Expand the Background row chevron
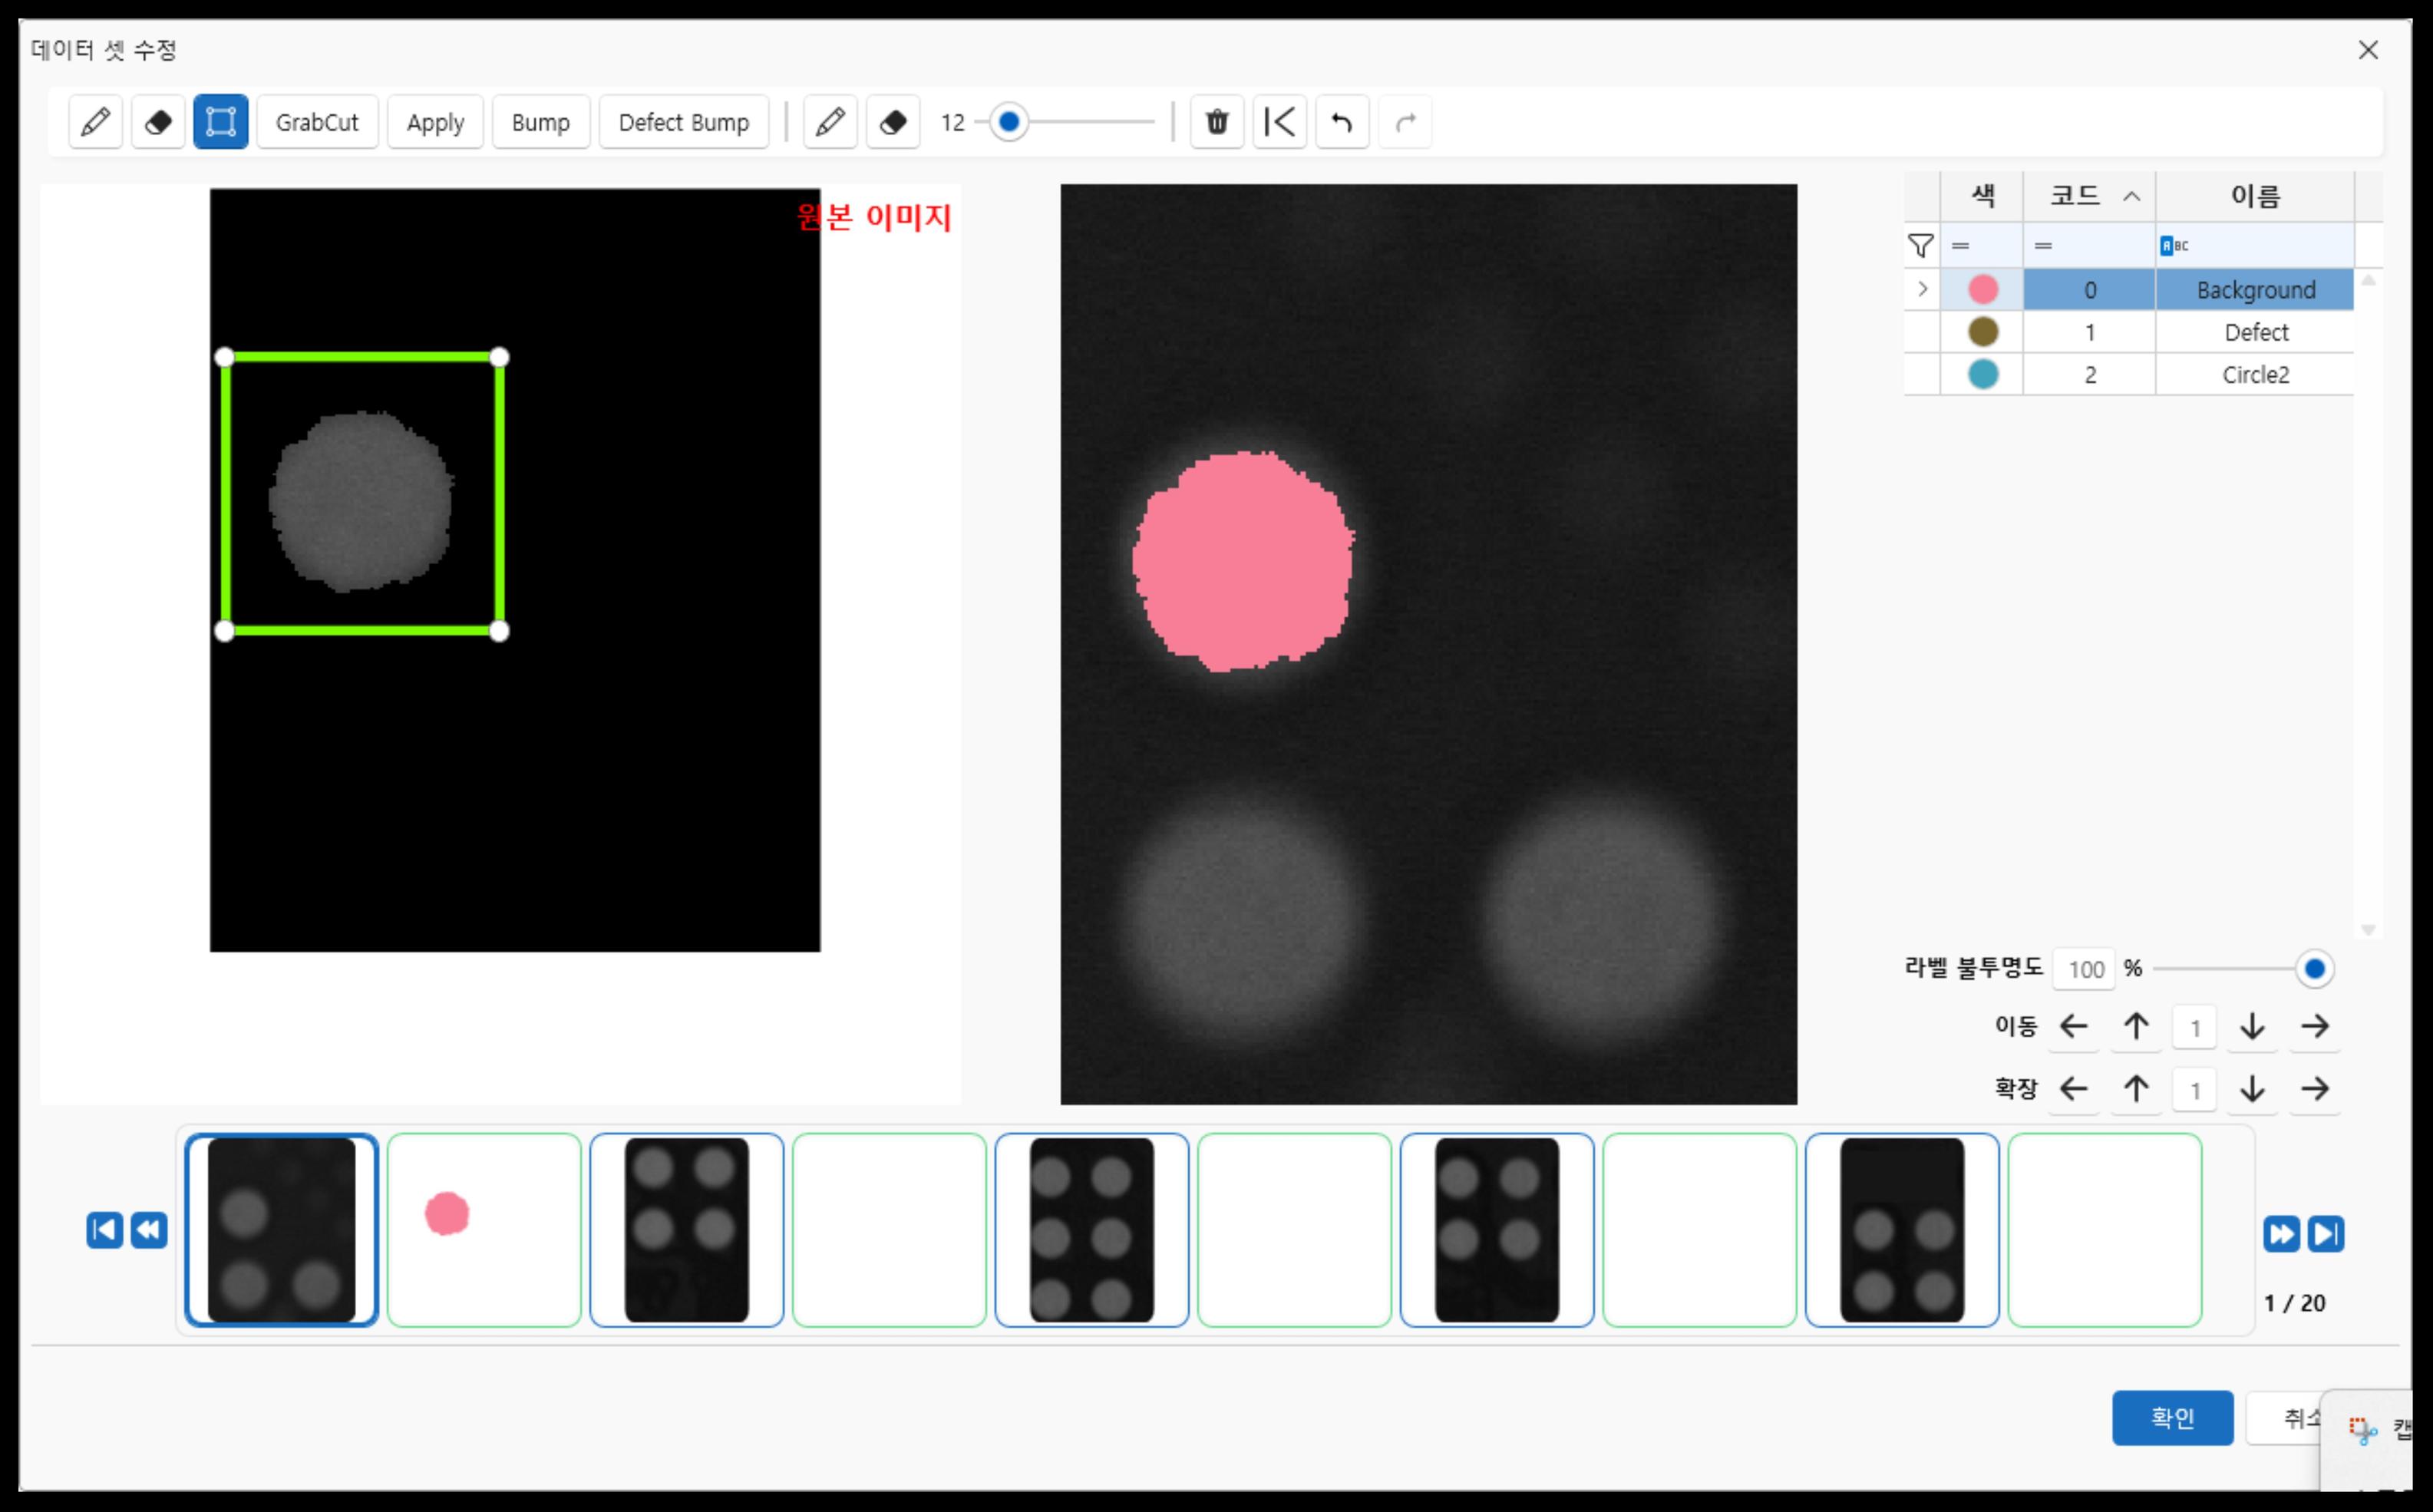2433x1512 pixels. pos(1922,289)
